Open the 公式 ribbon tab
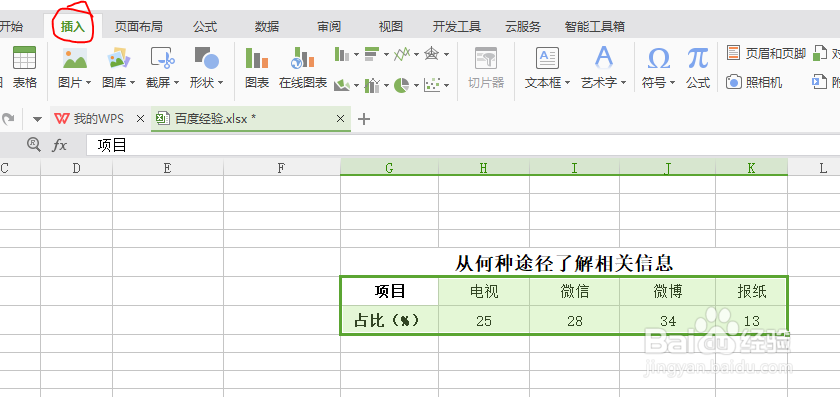The image size is (840, 397). click(205, 26)
